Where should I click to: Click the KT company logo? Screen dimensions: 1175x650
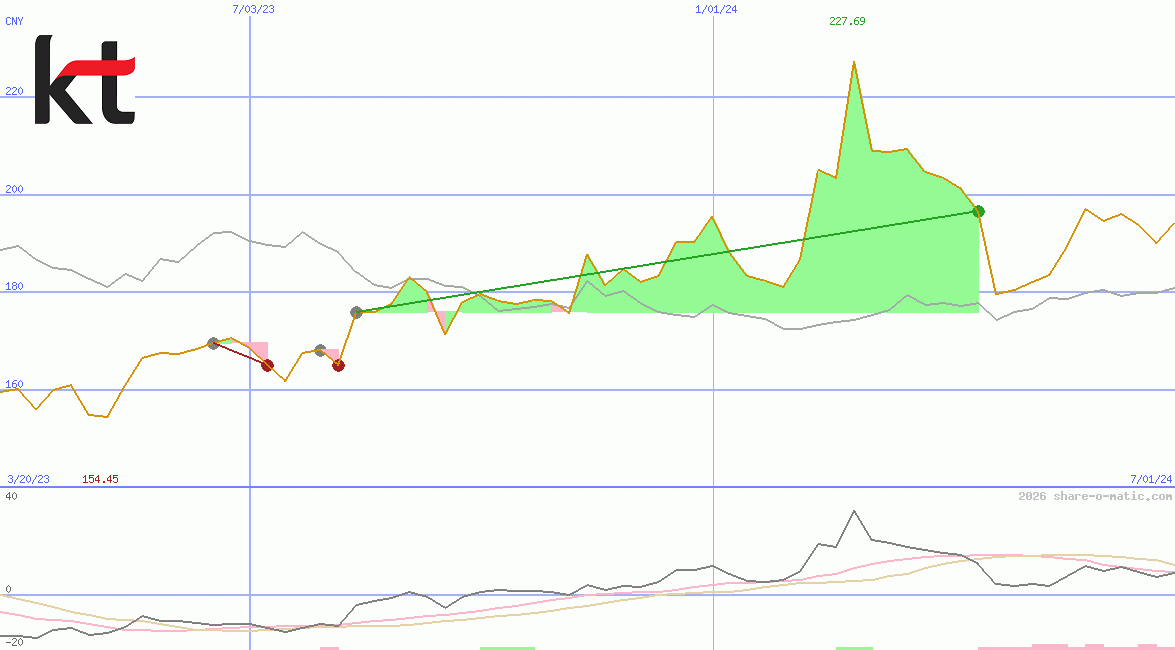click(x=84, y=80)
